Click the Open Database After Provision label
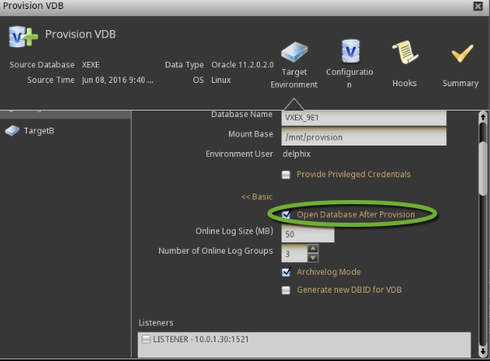The height and width of the screenshot is (361, 490). tap(356, 214)
